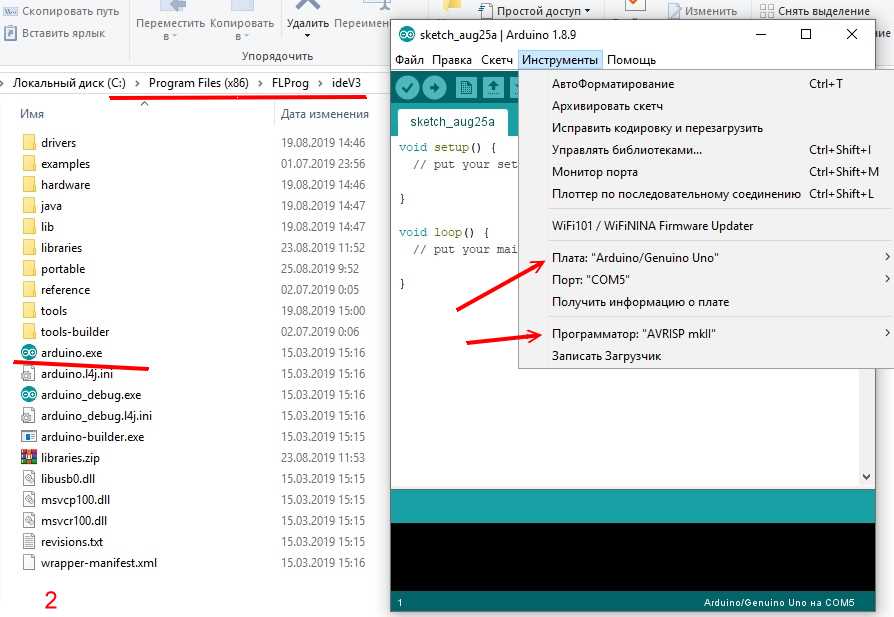This screenshot has width=894, height=617.
Task: Click status text Arduino/Genuino Uno на COM5
Action: tap(779, 603)
